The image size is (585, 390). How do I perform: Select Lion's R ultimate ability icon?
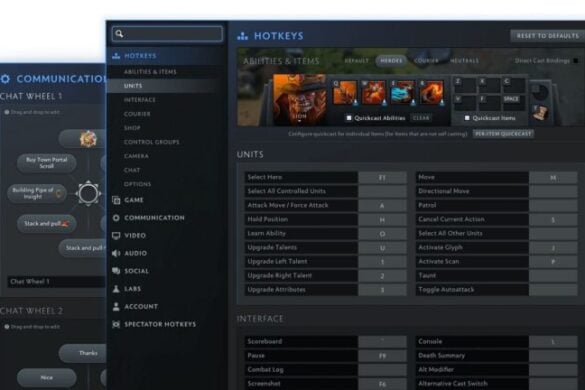click(431, 92)
